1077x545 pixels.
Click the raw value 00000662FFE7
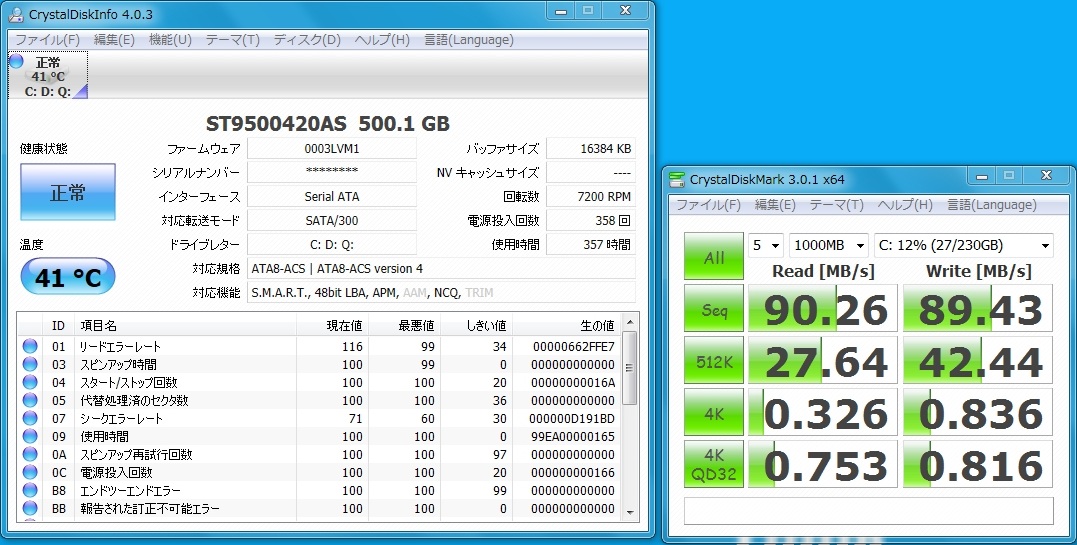[574, 346]
